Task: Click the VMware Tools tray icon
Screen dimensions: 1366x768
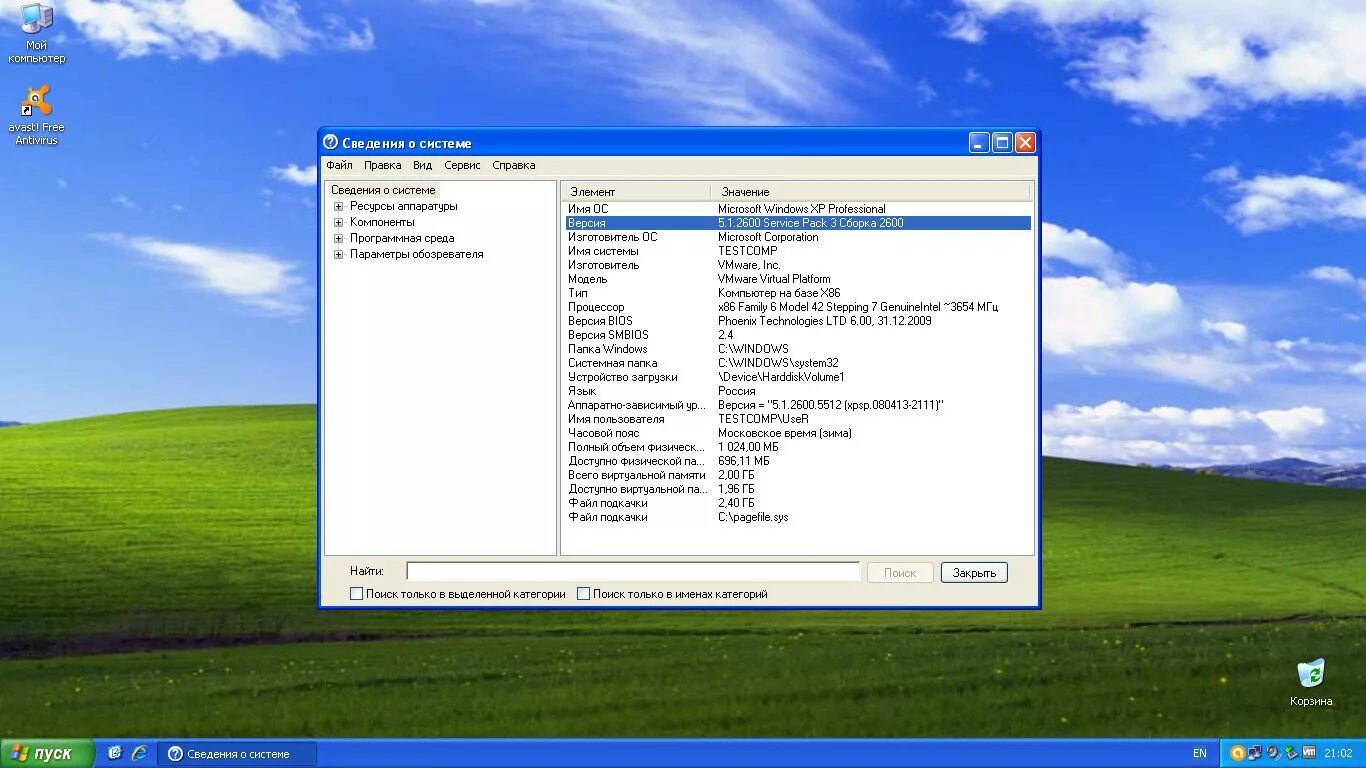Action: [1308, 753]
